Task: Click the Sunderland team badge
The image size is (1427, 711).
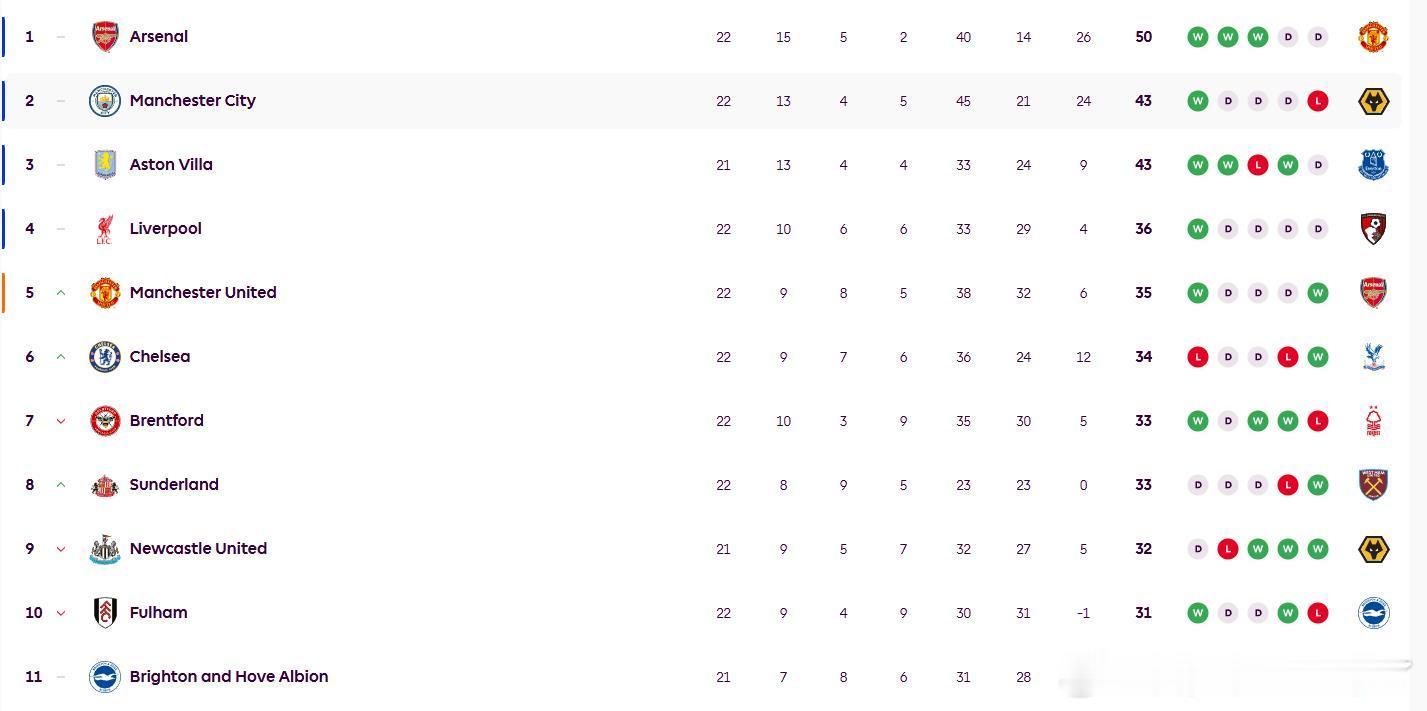Action: (105, 485)
